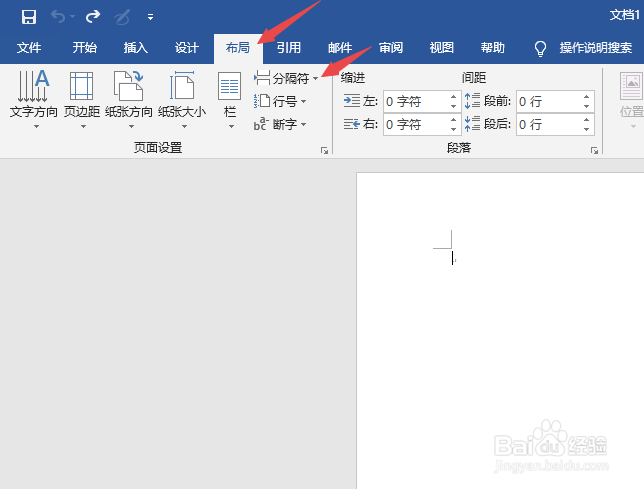Expand the 纸张大小 dropdown arrow
644x489 pixels.
pyautogui.click(x=184, y=126)
